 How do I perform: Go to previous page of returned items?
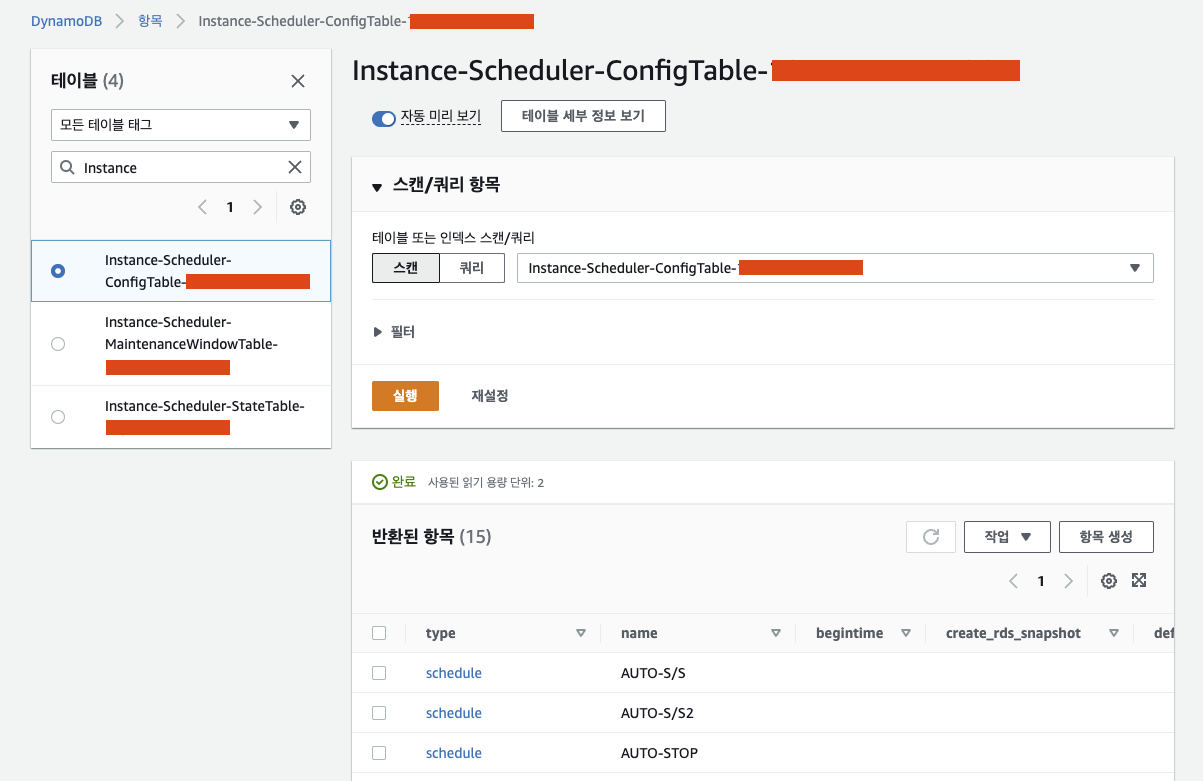(1014, 581)
